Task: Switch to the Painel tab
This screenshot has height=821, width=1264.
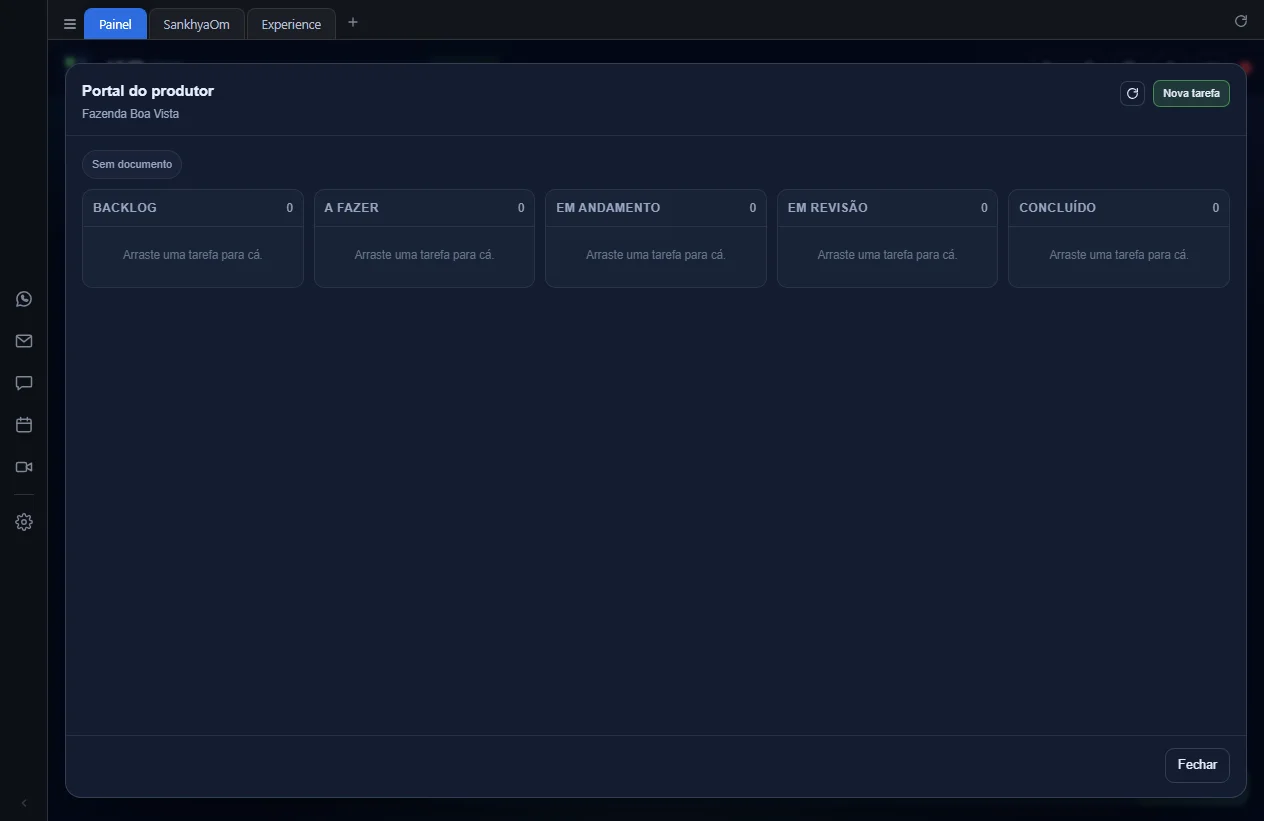Action: (115, 24)
